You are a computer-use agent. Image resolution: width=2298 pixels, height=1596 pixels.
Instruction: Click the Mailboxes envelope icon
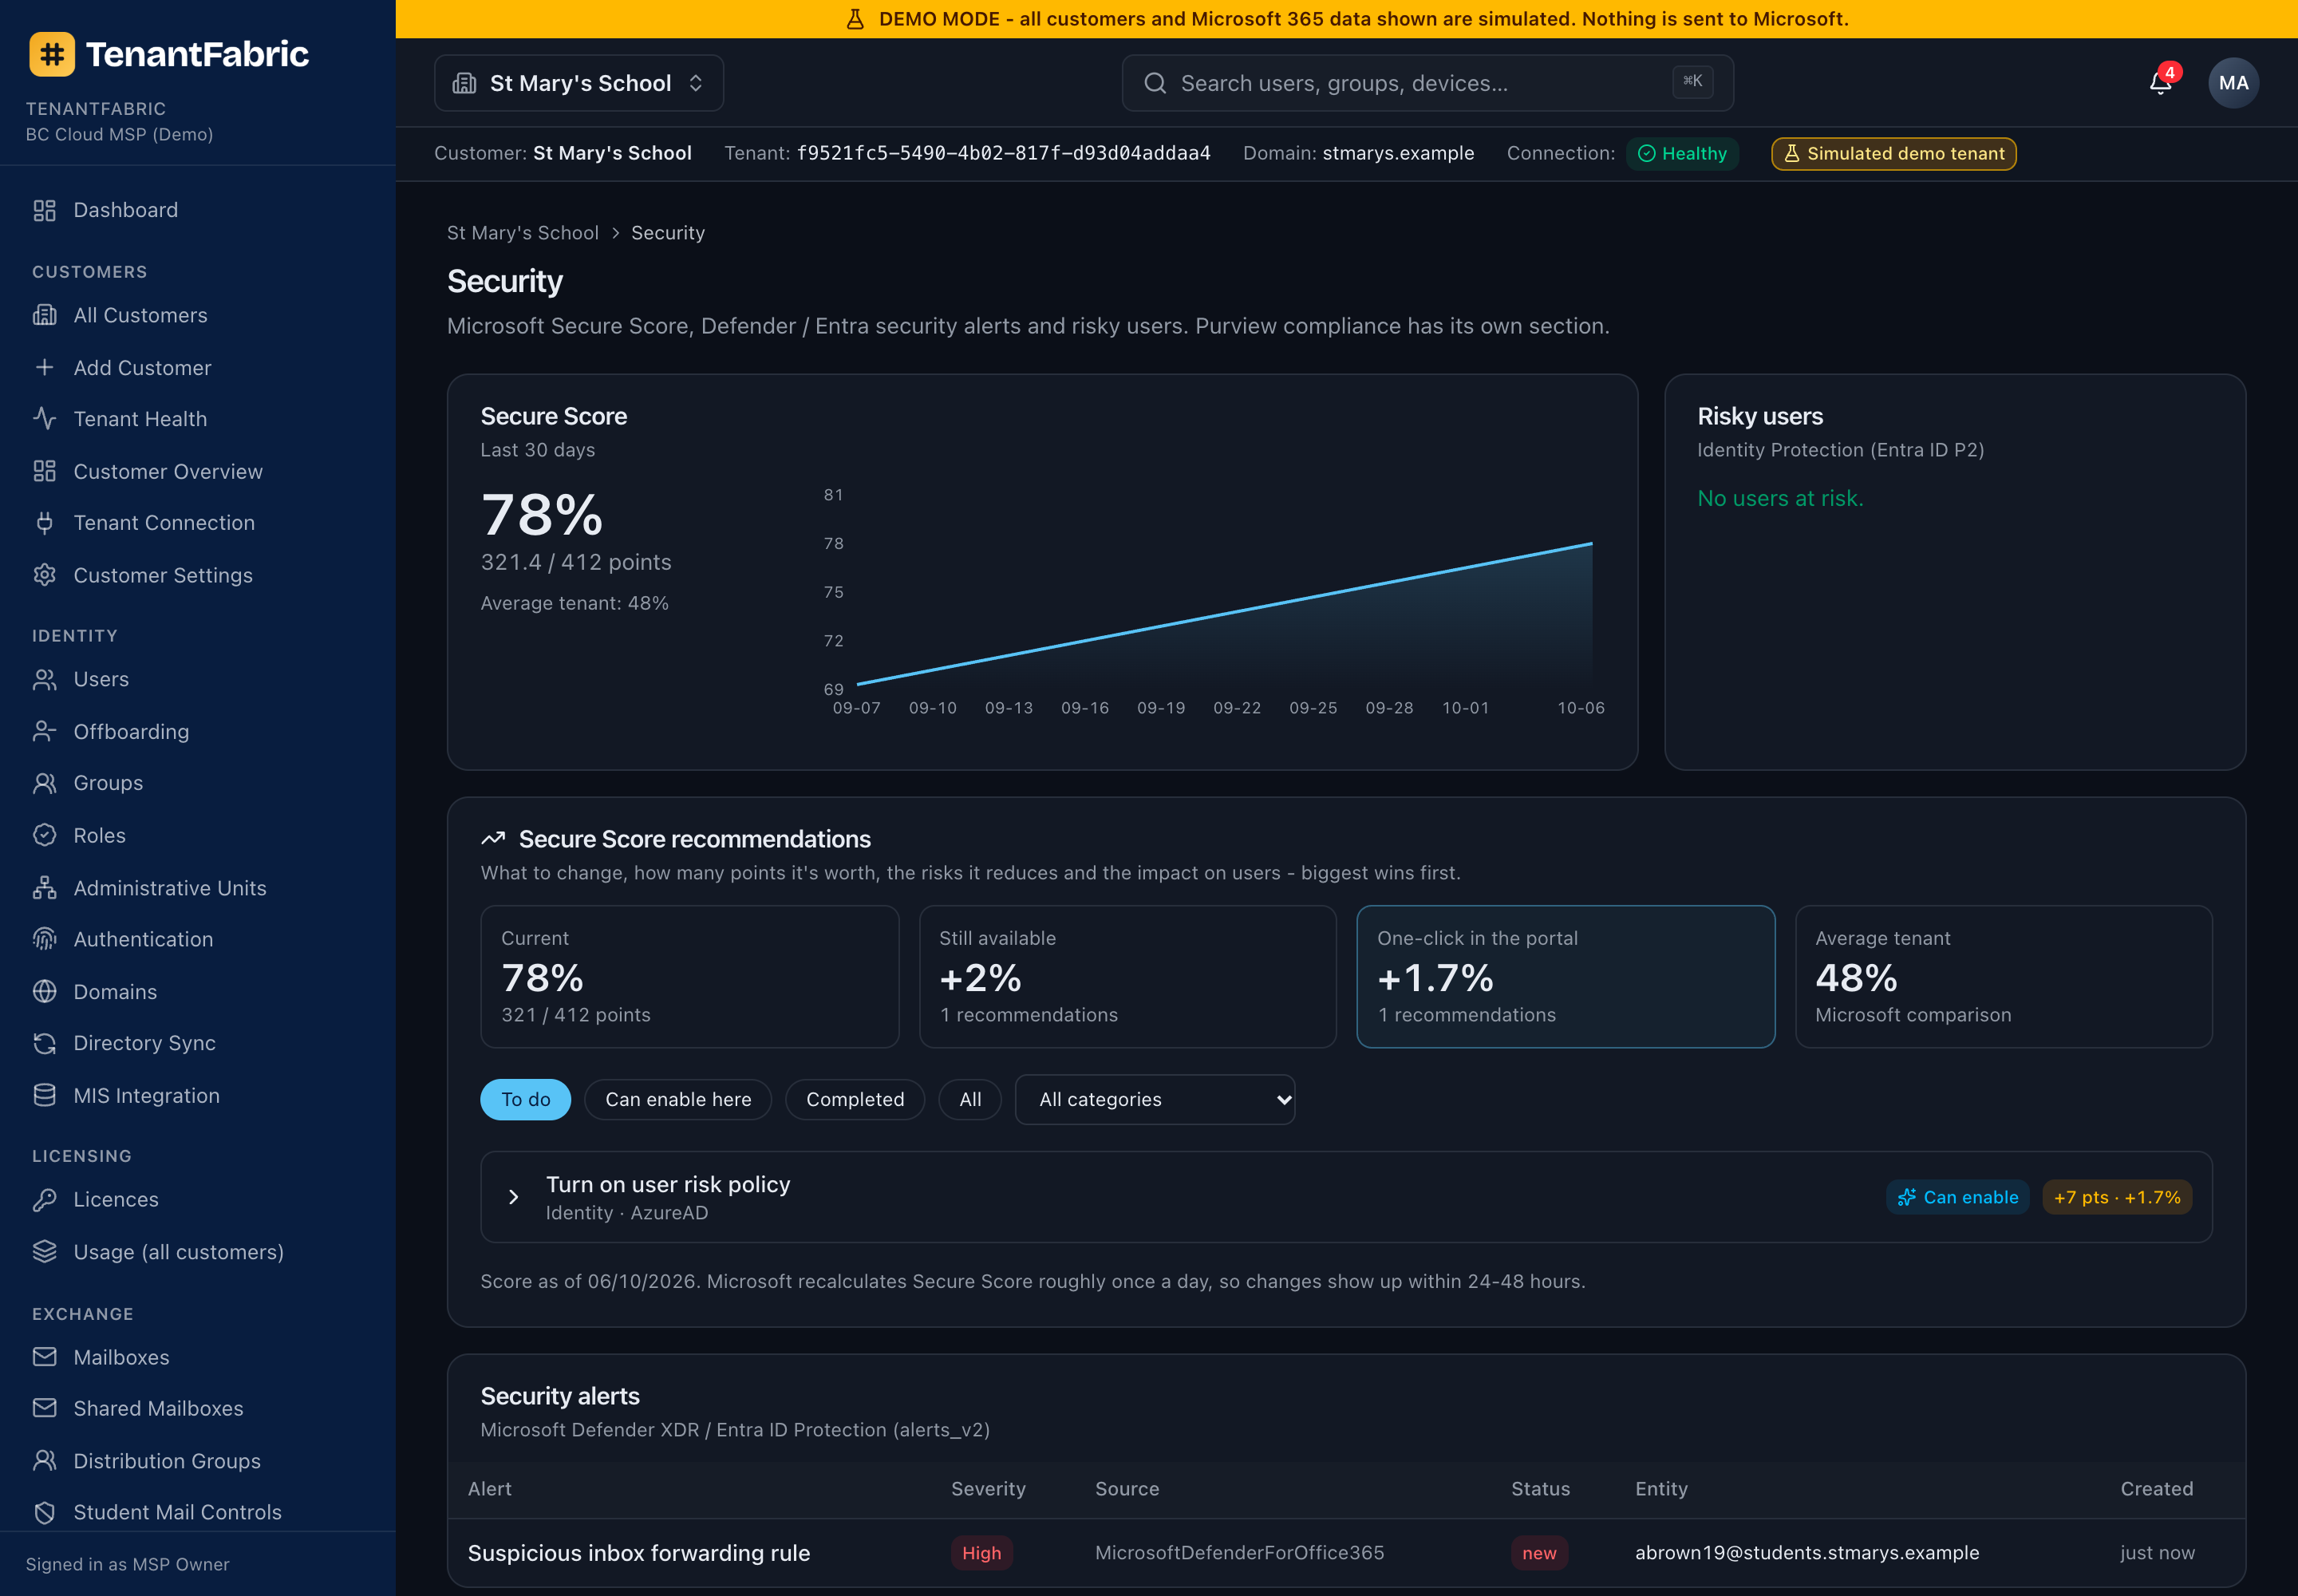tap(44, 1357)
